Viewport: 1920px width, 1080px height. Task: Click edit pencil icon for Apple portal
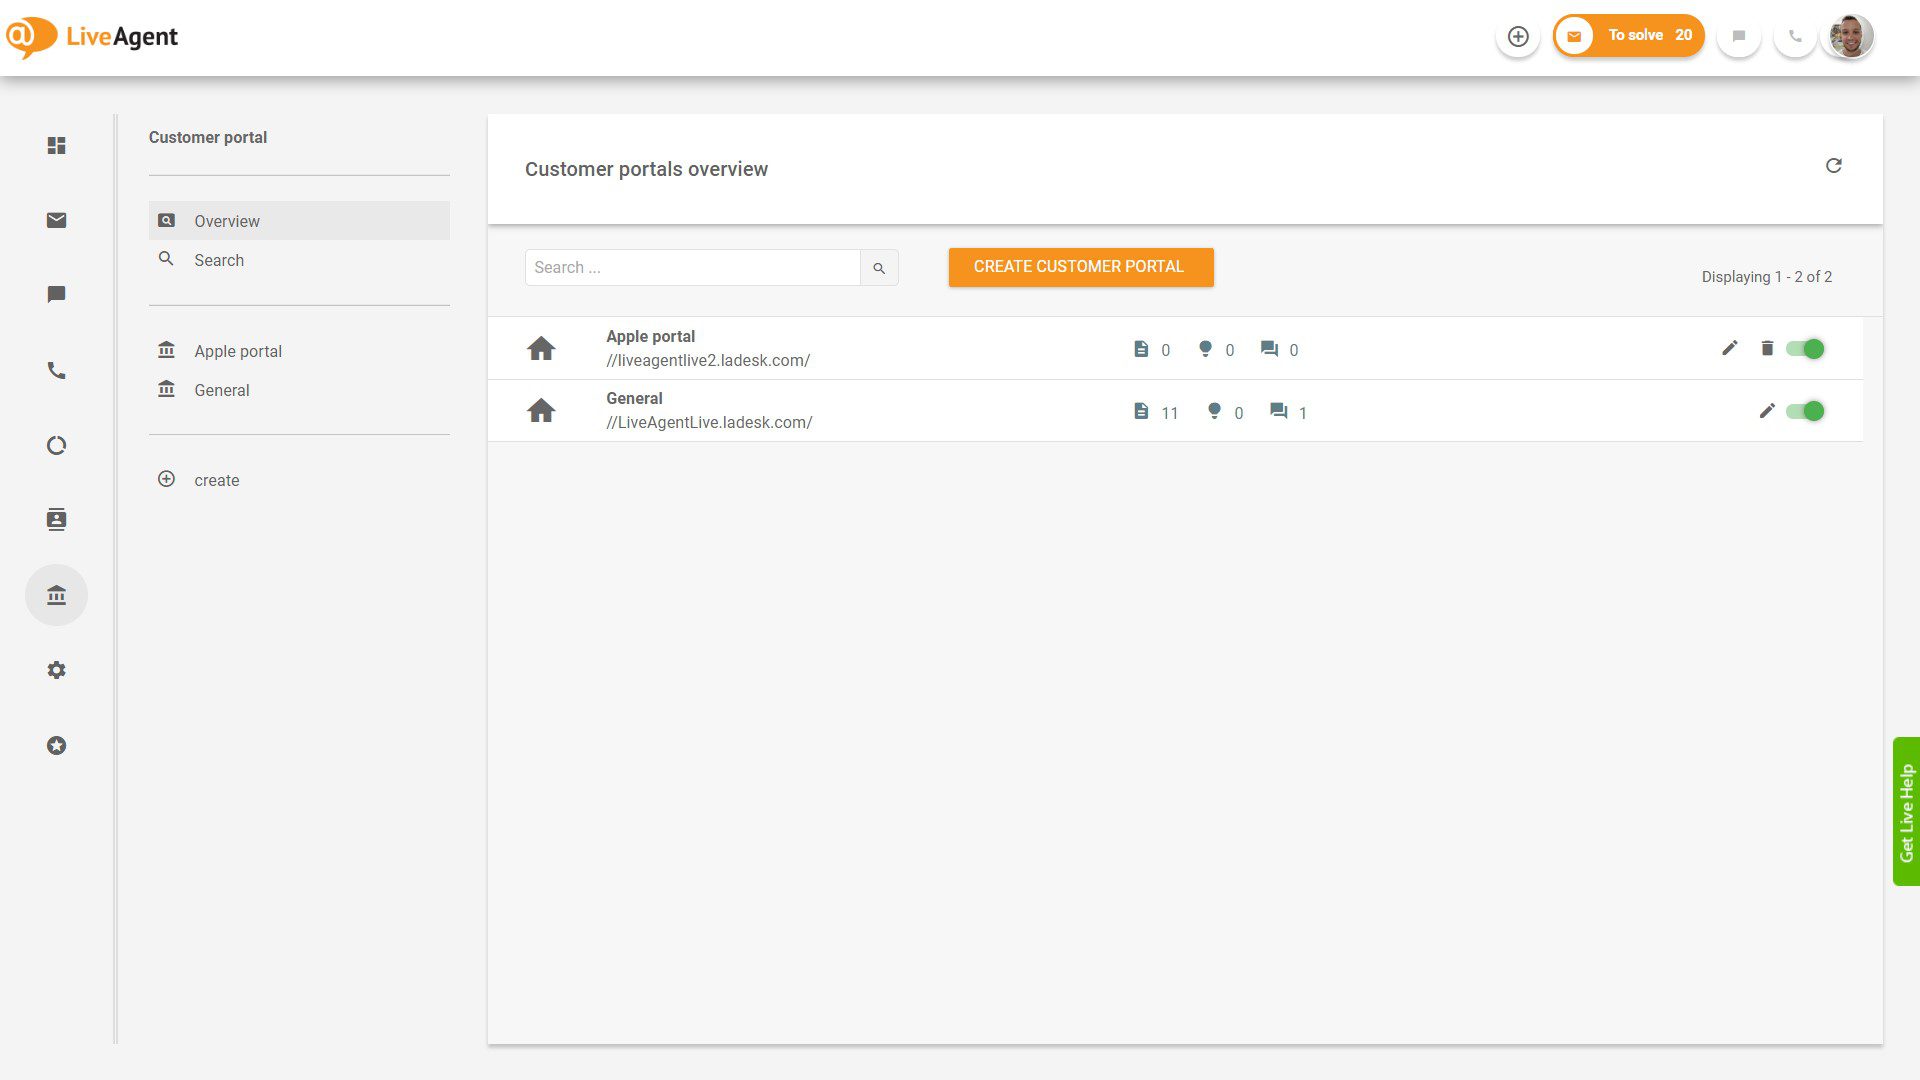pos(1729,348)
